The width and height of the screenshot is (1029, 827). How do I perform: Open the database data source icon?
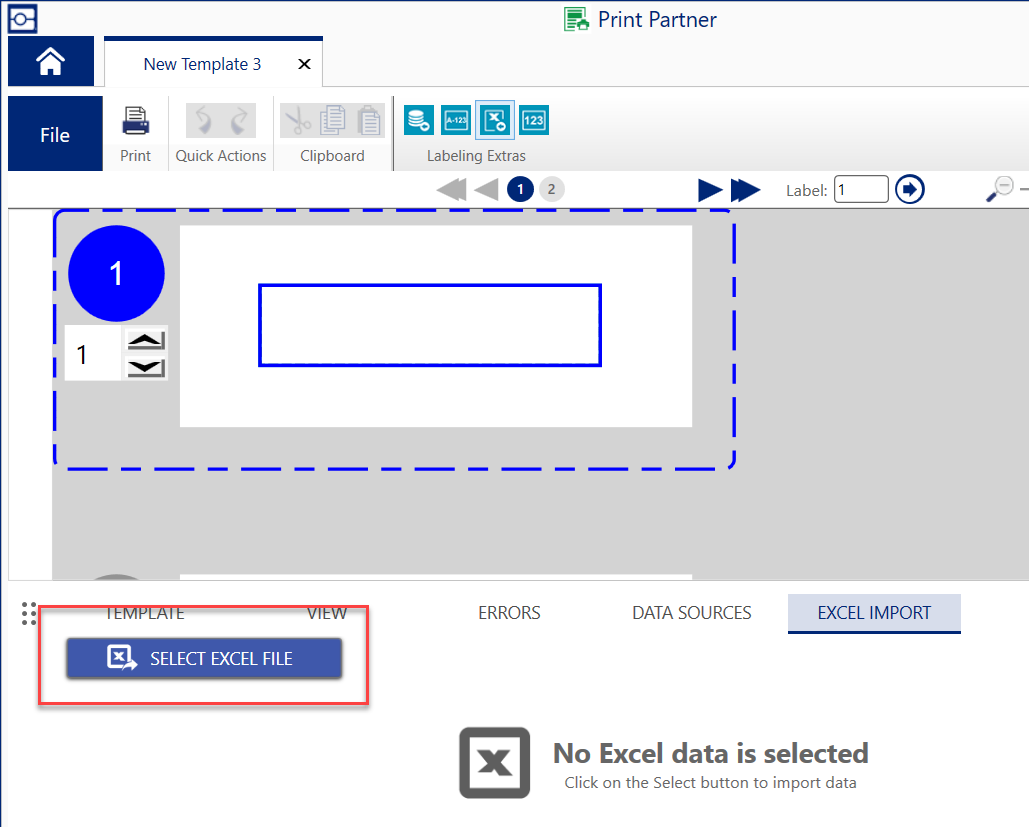coord(418,120)
